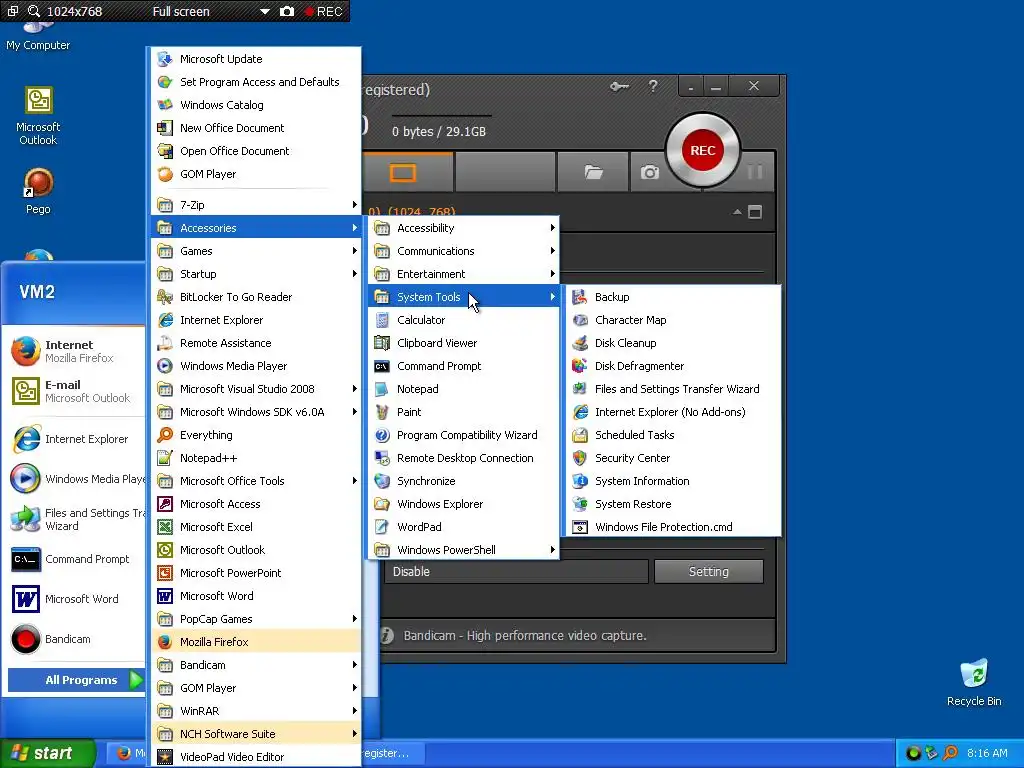1024x768 pixels.
Task: Expand the PopCap Games submenu
Action: (256, 619)
